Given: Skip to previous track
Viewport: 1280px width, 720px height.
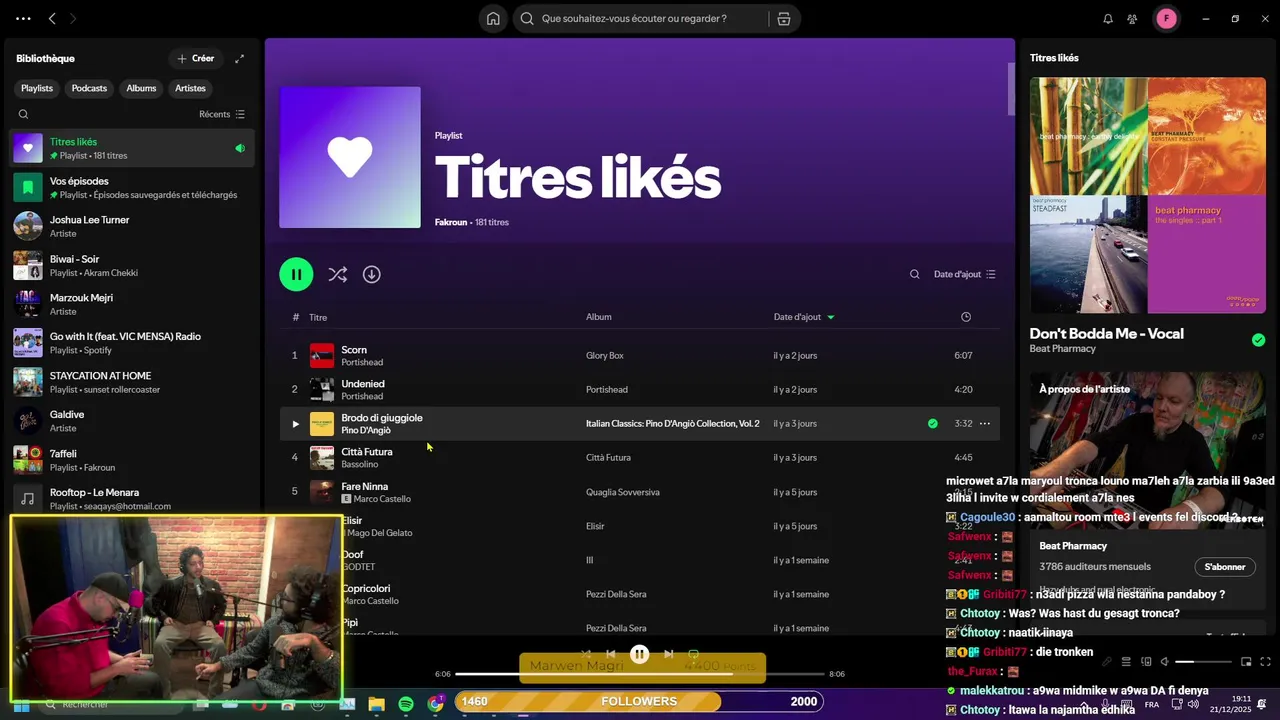Looking at the screenshot, I should [x=611, y=654].
